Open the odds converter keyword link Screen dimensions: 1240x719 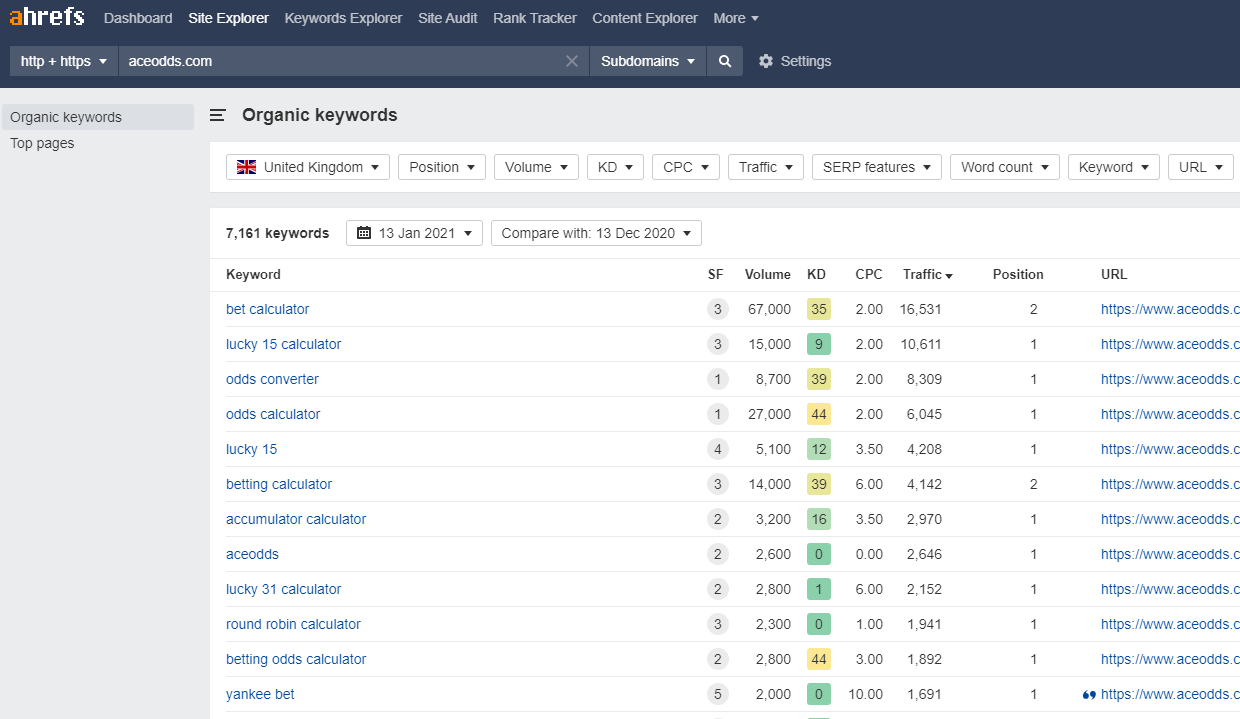(272, 379)
